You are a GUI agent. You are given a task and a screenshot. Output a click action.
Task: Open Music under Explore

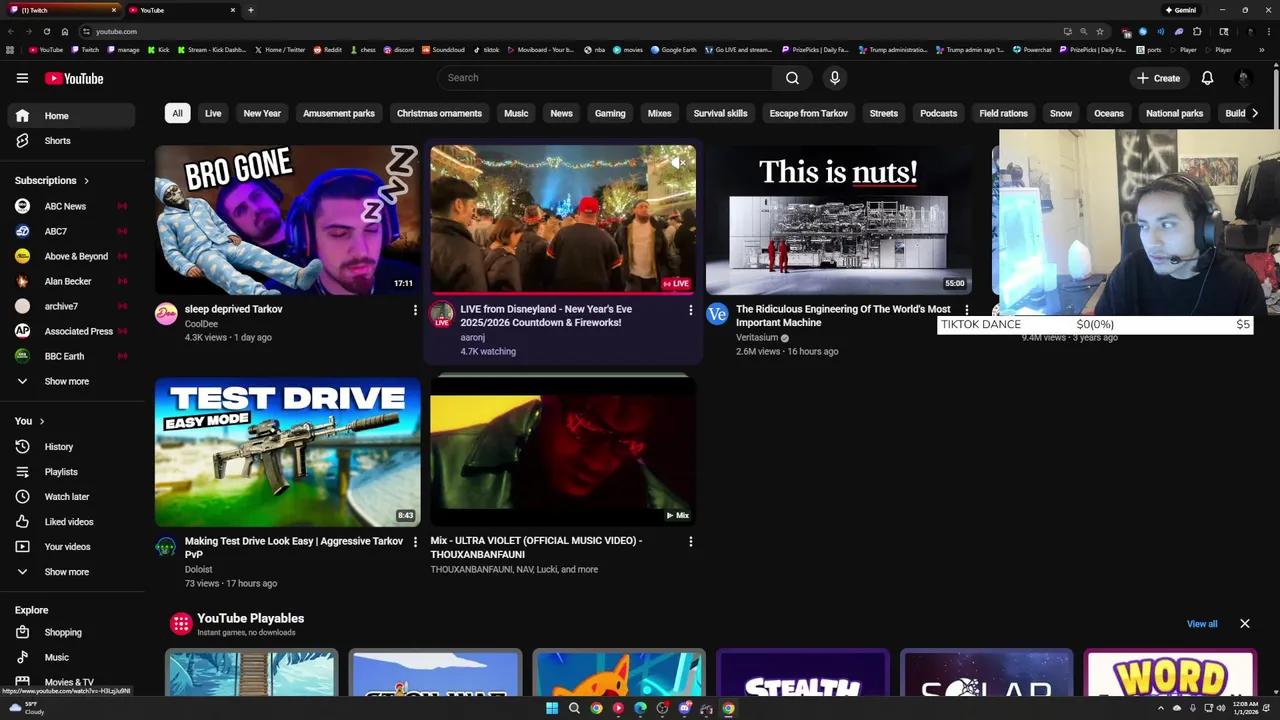click(x=70, y=657)
